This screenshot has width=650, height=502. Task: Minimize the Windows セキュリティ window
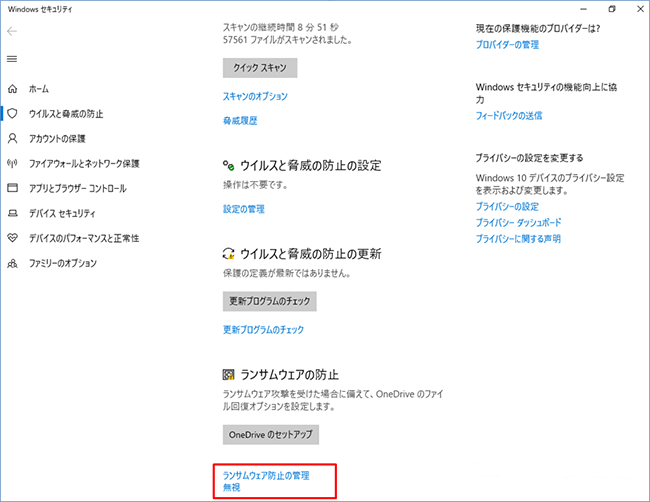(583, 9)
